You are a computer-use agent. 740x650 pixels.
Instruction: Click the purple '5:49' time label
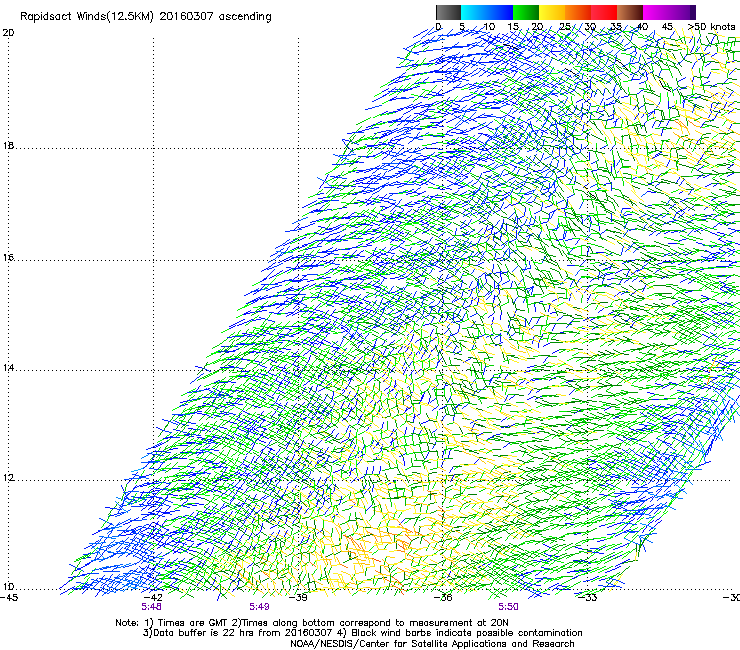click(260, 607)
